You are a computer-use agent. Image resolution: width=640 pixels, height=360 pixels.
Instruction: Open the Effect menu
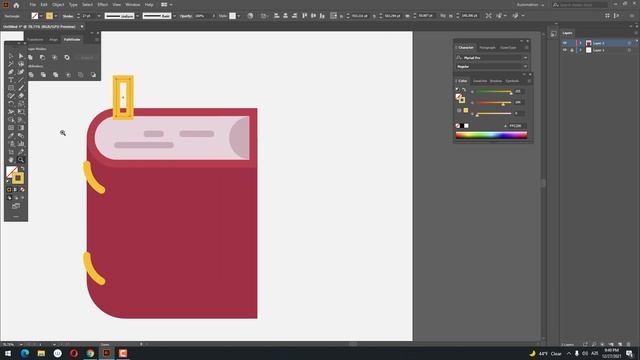tap(102, 4)
